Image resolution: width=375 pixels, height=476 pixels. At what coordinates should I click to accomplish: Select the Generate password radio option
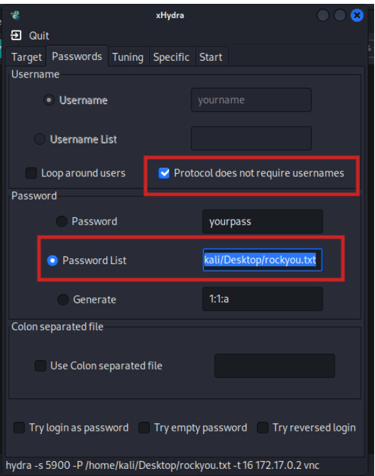click(x=63, y=299)
